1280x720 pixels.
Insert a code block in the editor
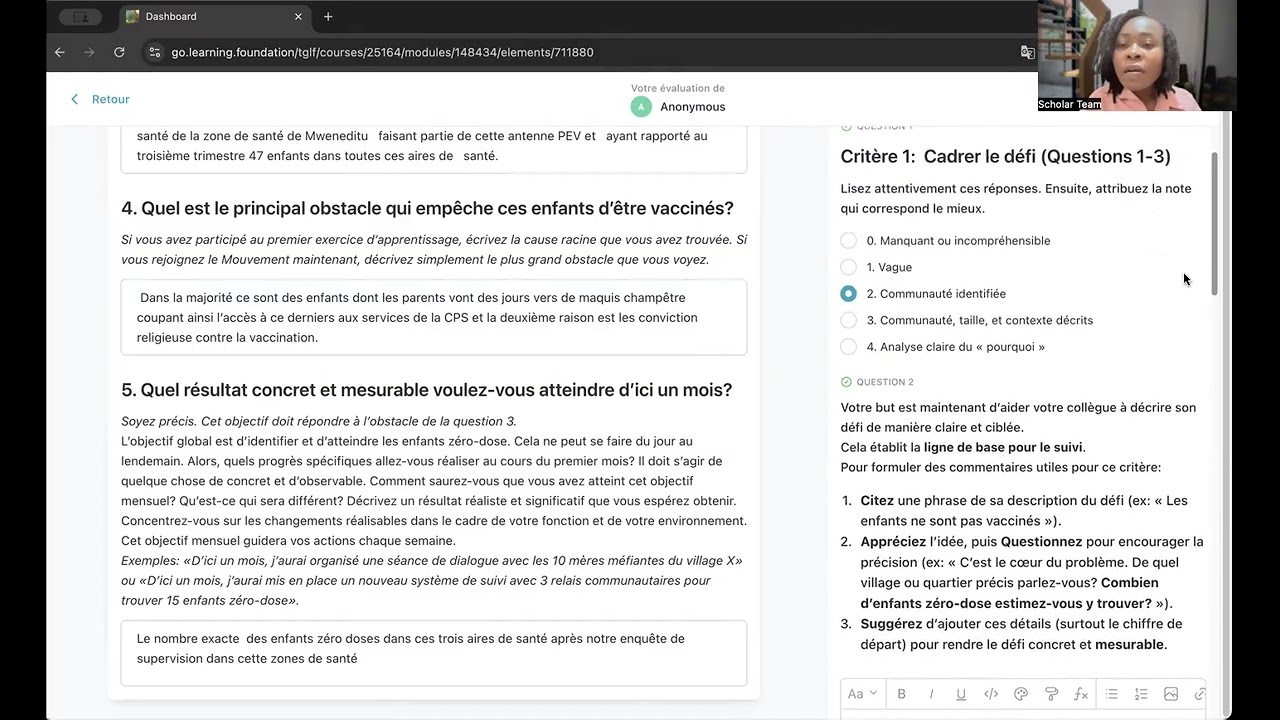pos(991,694)
